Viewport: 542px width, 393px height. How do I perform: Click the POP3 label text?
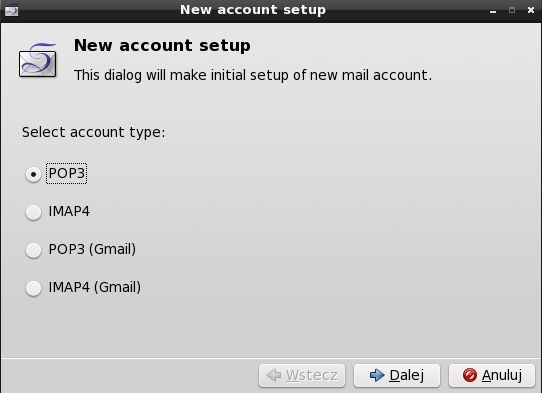coord(67,174)
